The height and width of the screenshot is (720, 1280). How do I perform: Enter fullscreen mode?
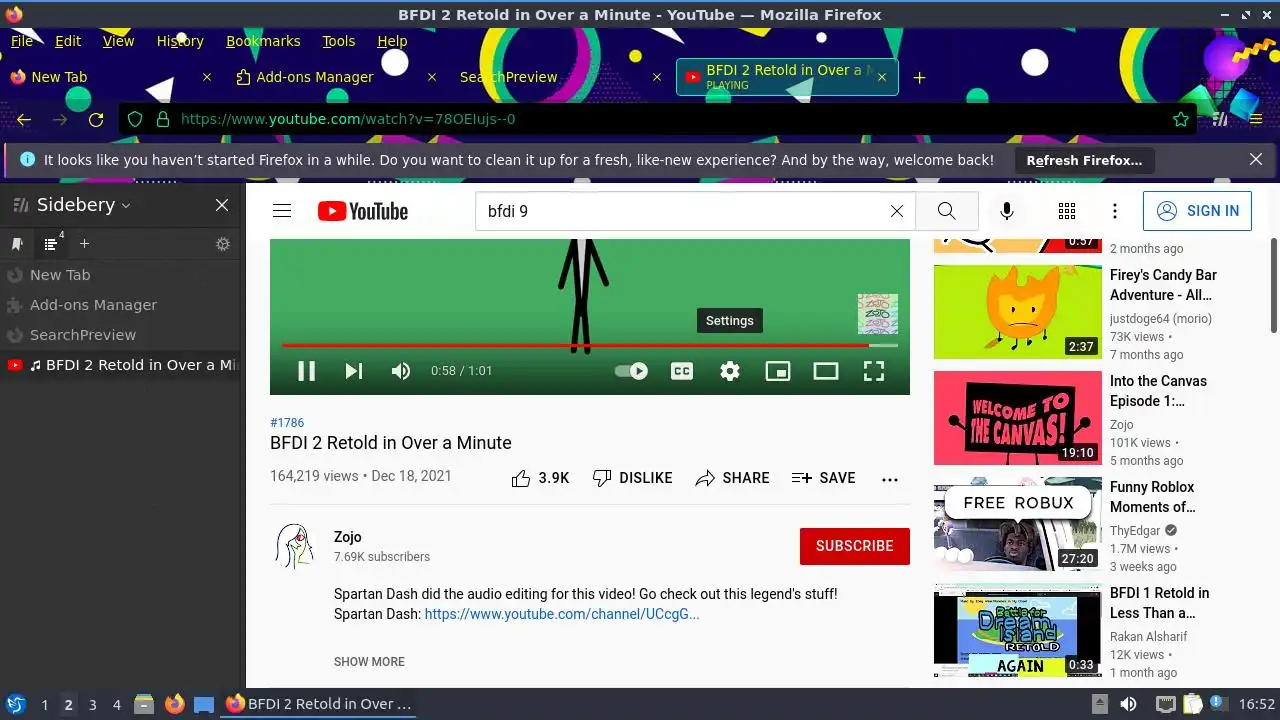(874, 371)
